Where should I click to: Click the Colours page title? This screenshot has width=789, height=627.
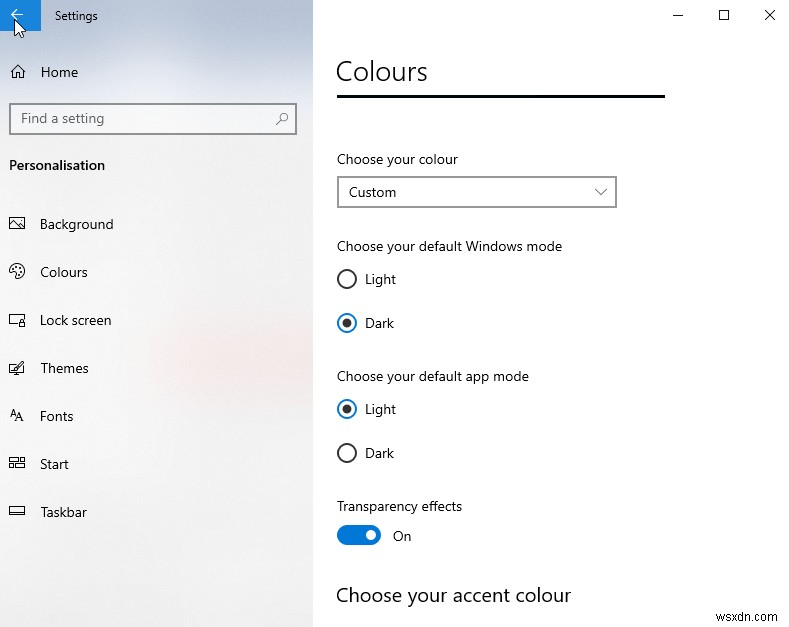pyautogui.click(x=381, y=71)
